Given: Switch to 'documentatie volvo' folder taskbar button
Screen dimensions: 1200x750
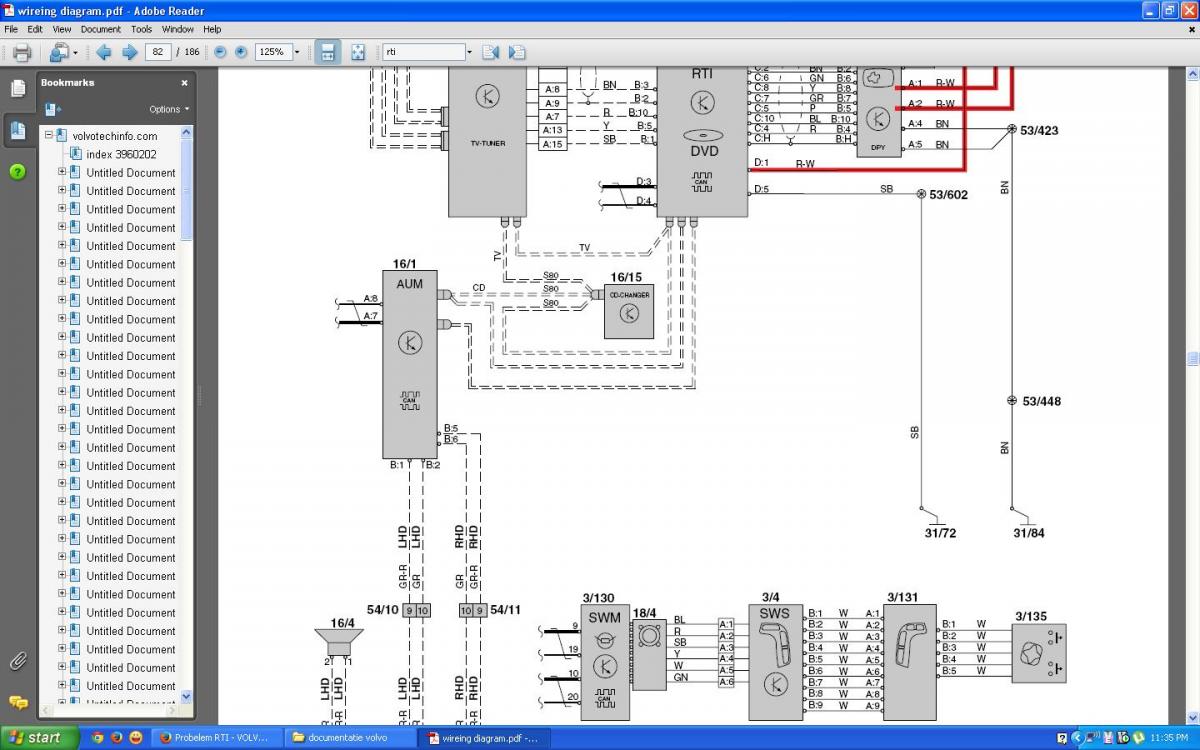Looking at the screenshot, I should 351,738.
